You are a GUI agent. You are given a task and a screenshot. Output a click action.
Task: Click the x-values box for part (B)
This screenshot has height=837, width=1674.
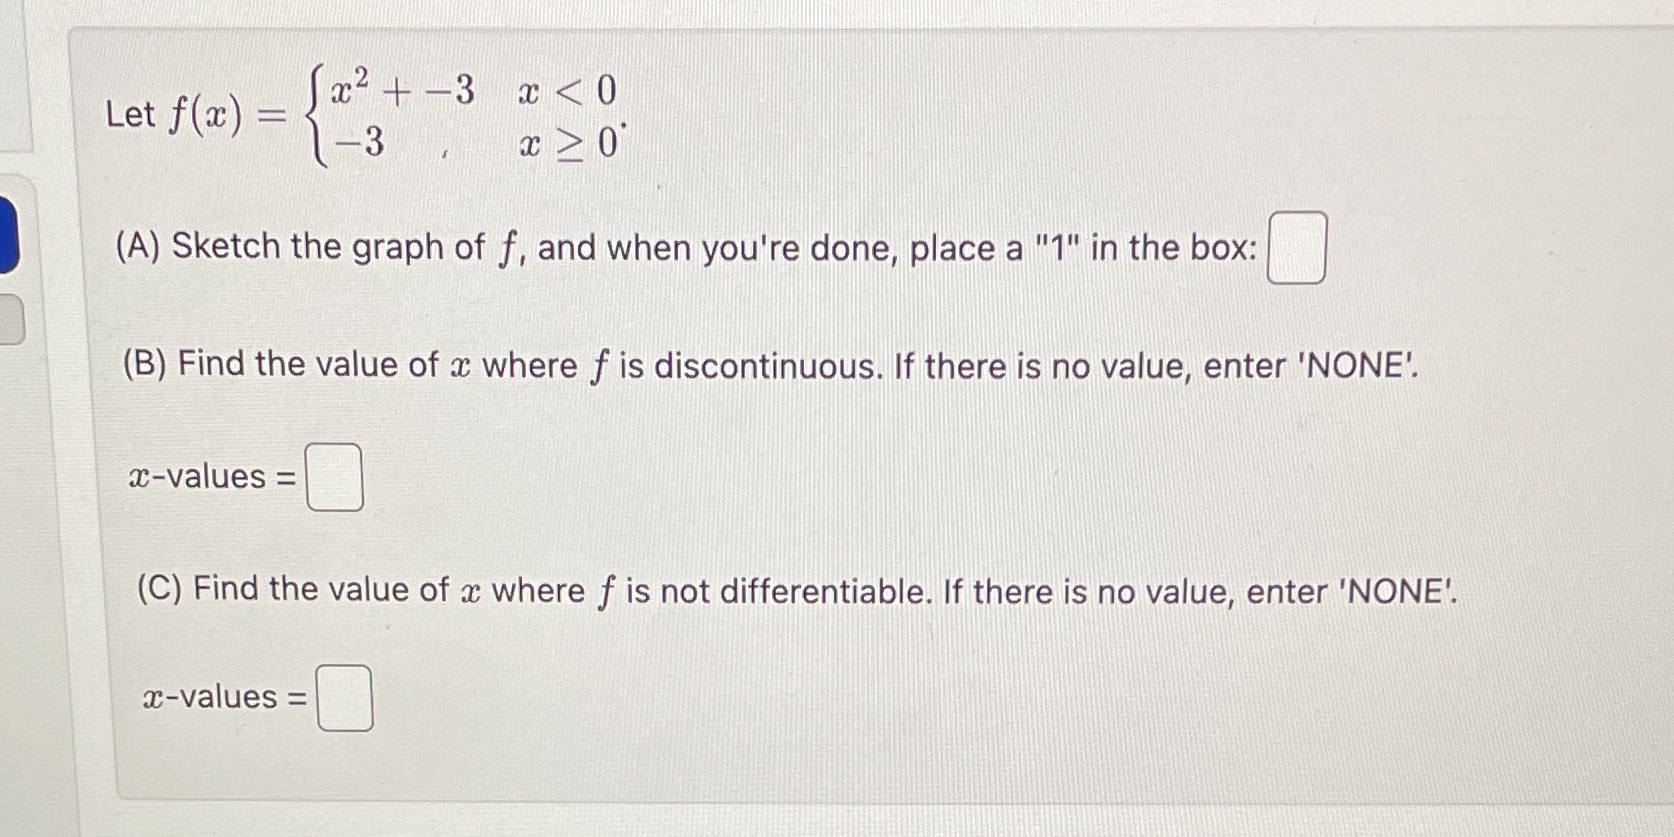(x=334, y=477)
